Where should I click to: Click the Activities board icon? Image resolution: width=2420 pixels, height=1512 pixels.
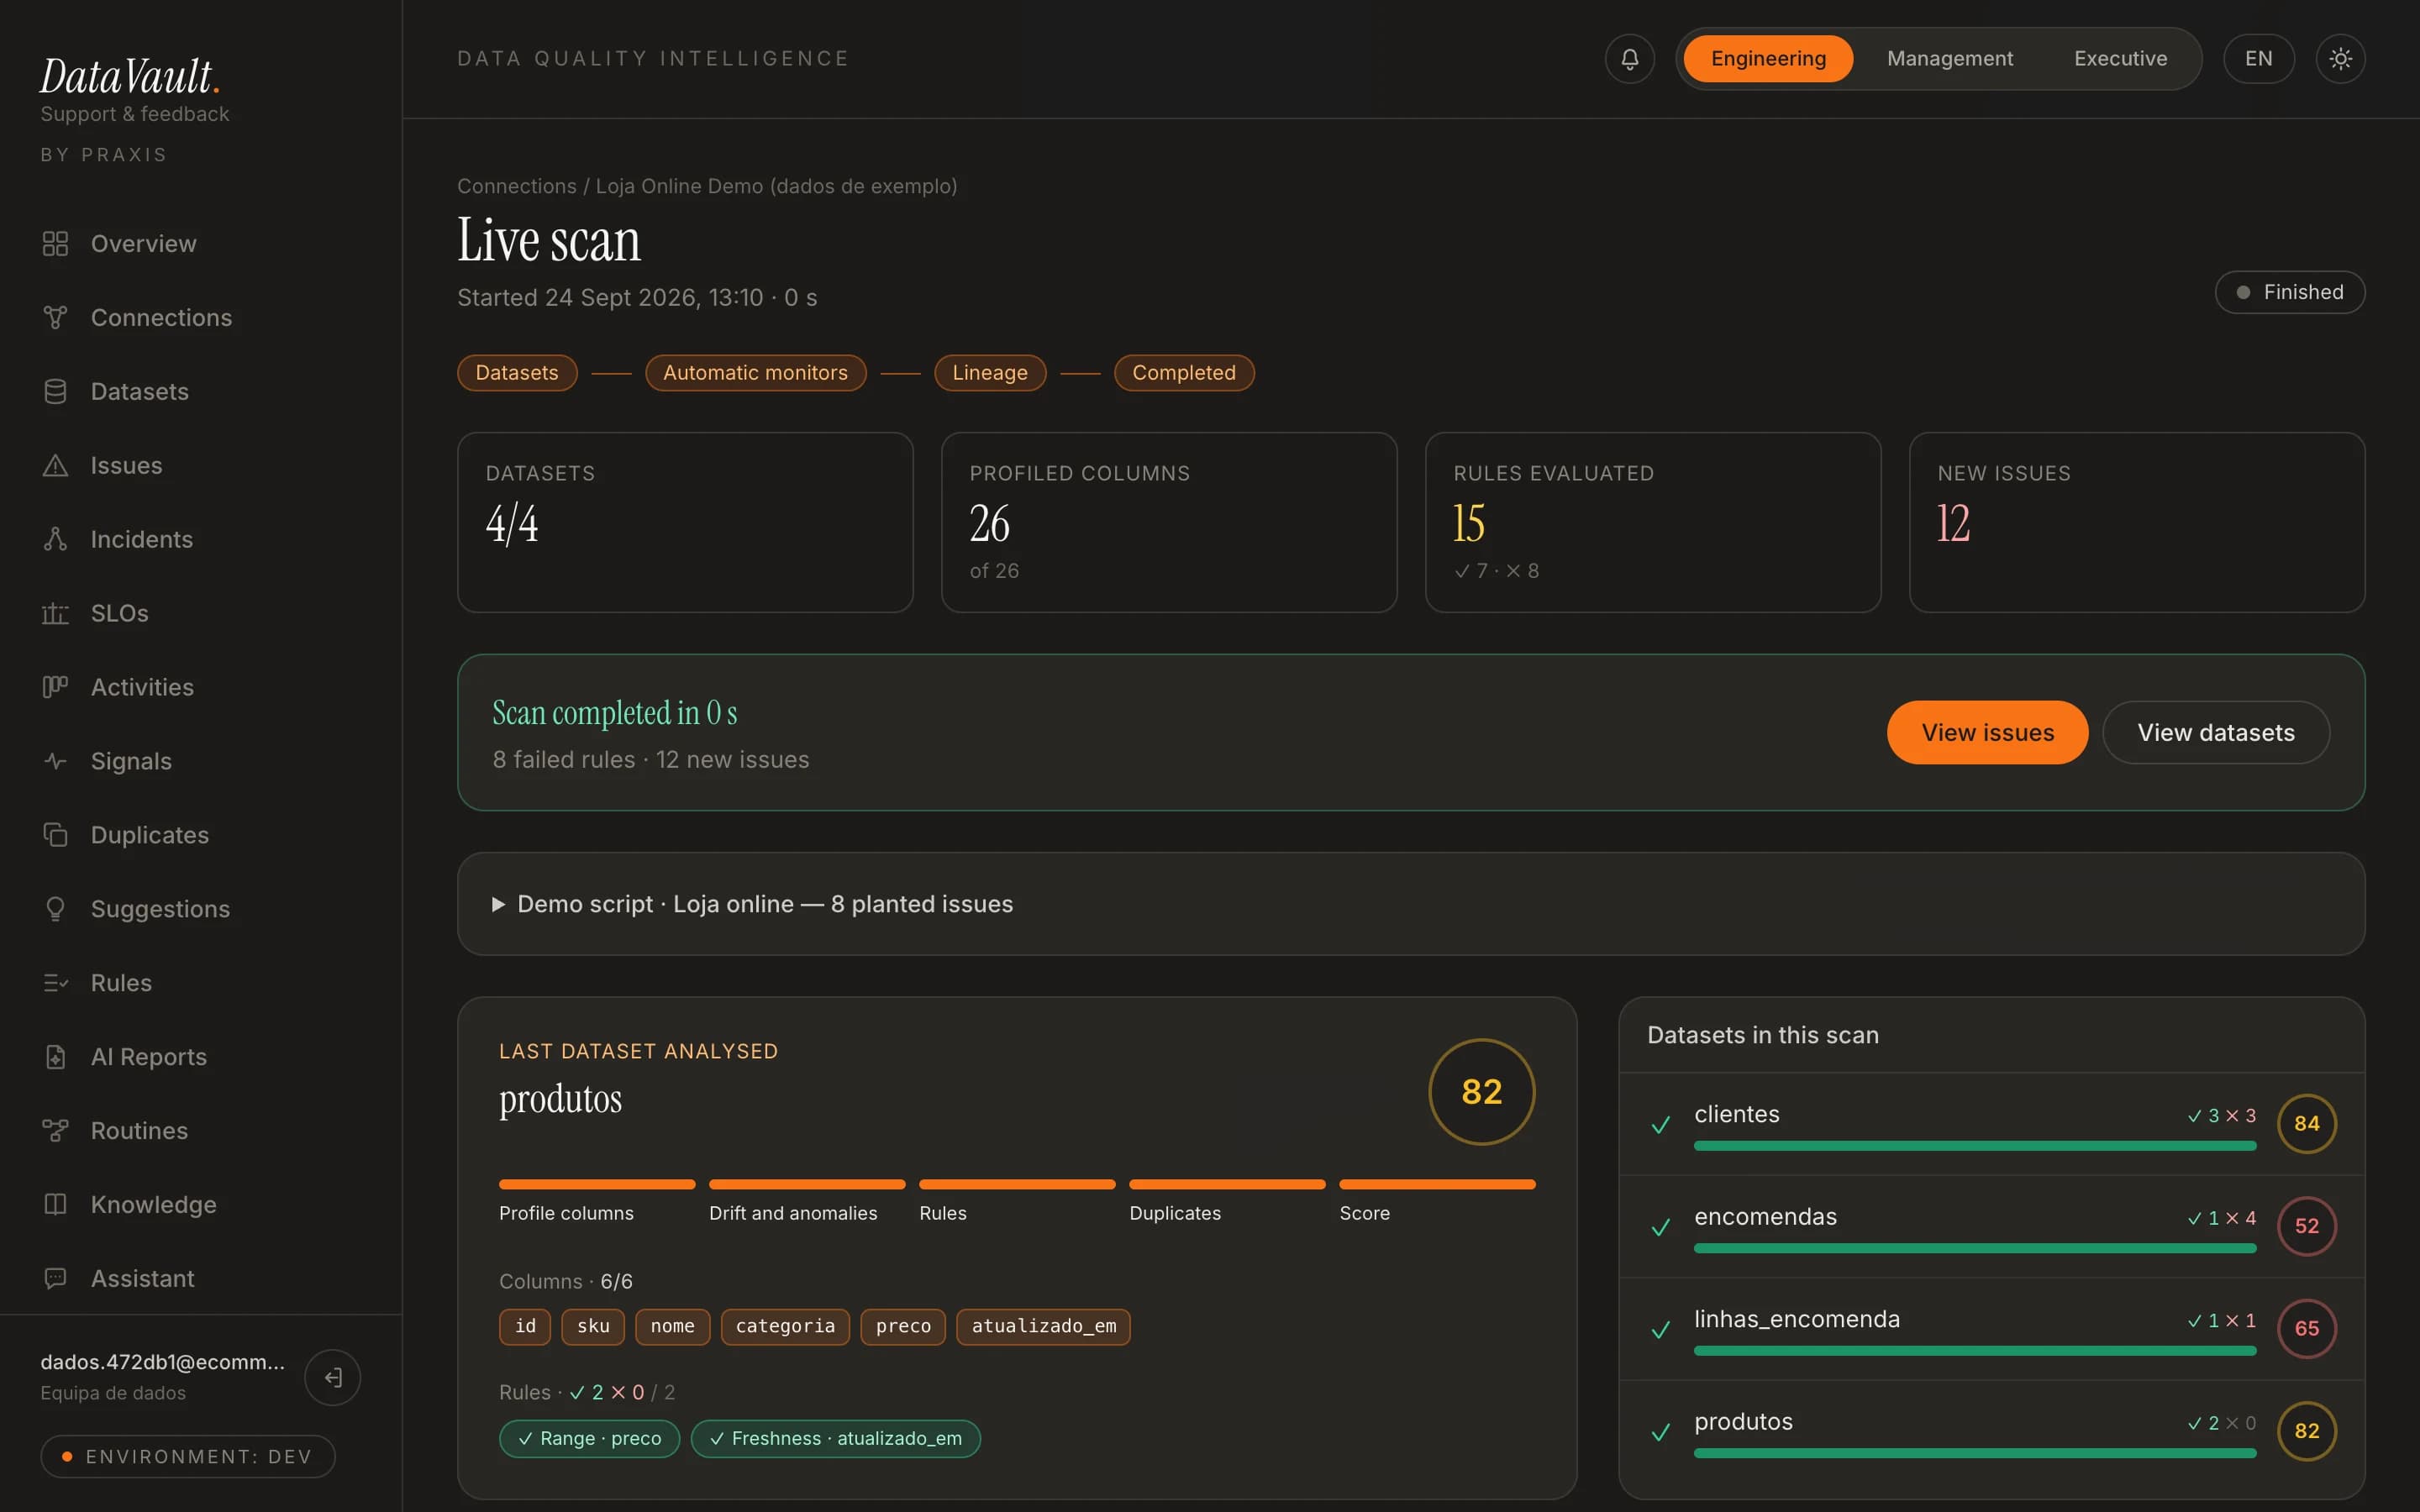pos(55,688)
